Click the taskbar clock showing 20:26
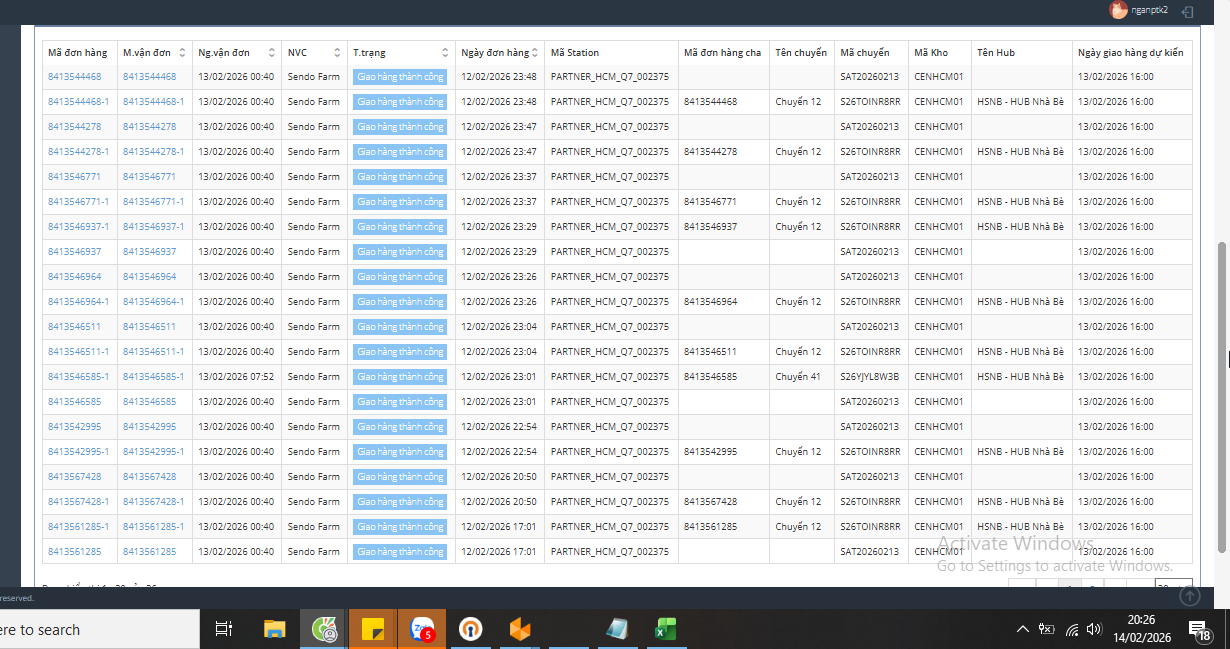The width and height of the screenshot is (1230, 649). 1140,629
